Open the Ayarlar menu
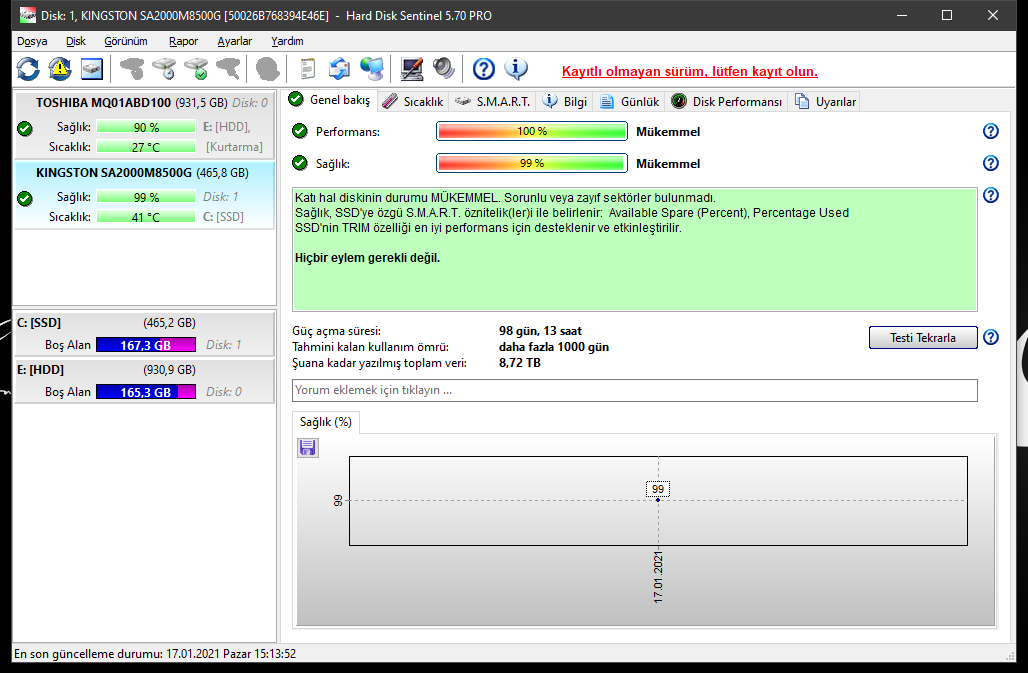 point(235,41)
